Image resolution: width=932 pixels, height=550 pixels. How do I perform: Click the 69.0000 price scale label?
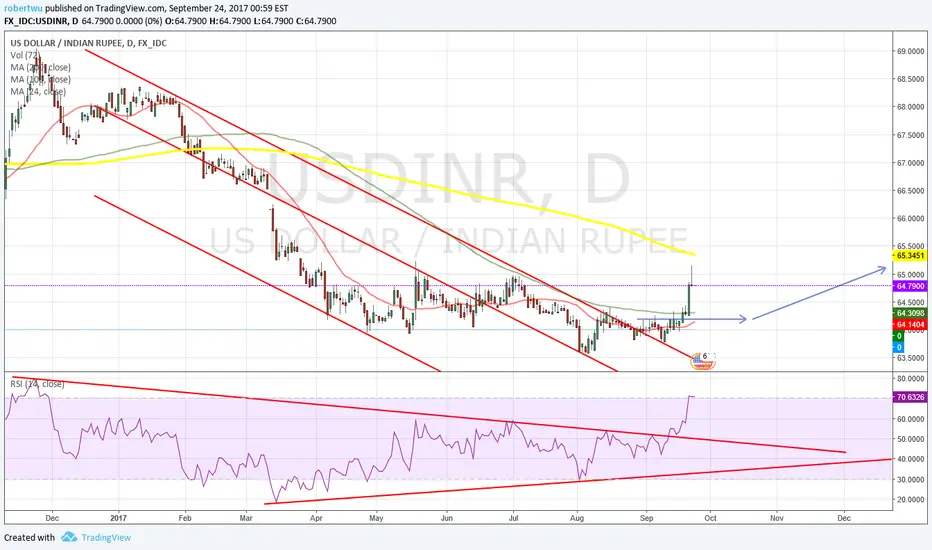coord(909,52)
